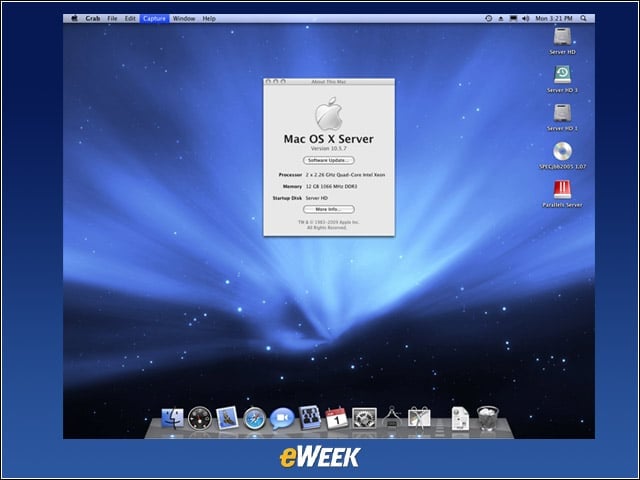The height and width of the screenshot is (480, 640).
Task: Open the Edit menu
Action: point(130,18)
